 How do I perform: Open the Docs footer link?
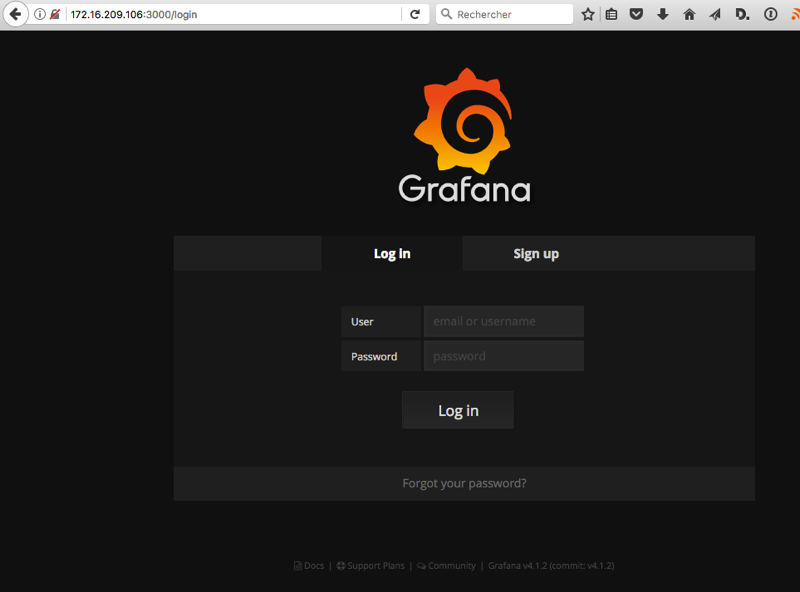309,566
